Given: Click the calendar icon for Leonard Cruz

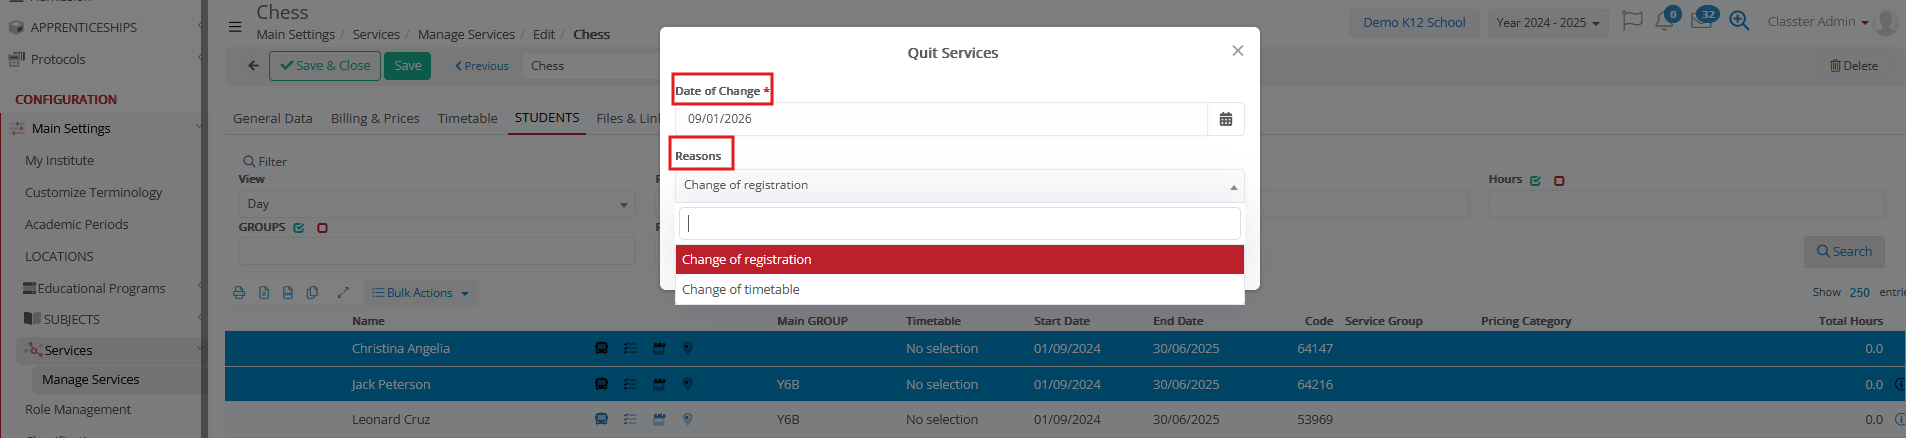Looking at the screenshot, I should tap(659, 420).
